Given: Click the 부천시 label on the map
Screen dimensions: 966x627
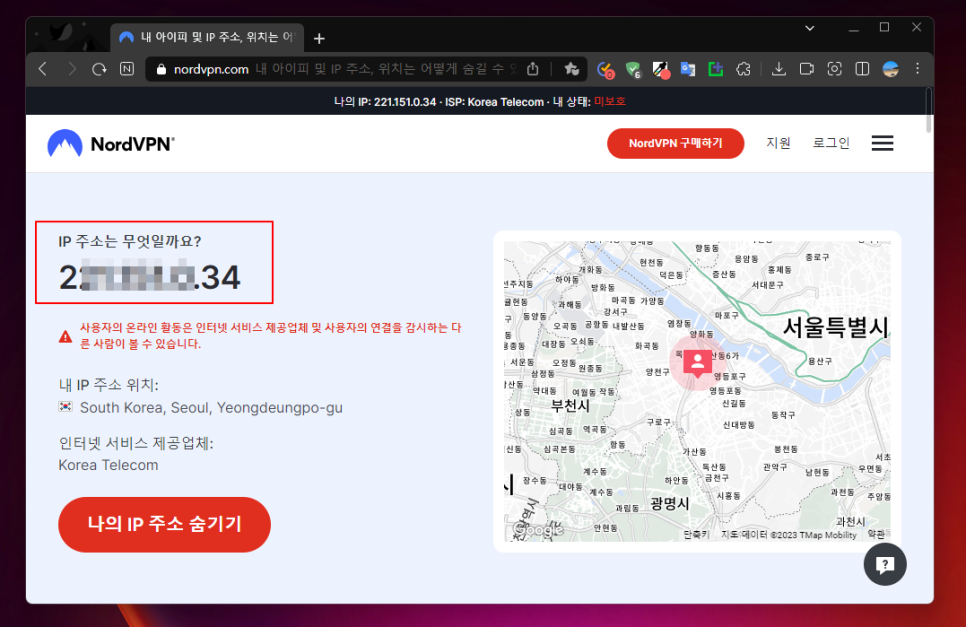Looking at the screenshot, I should pos(570,406).
